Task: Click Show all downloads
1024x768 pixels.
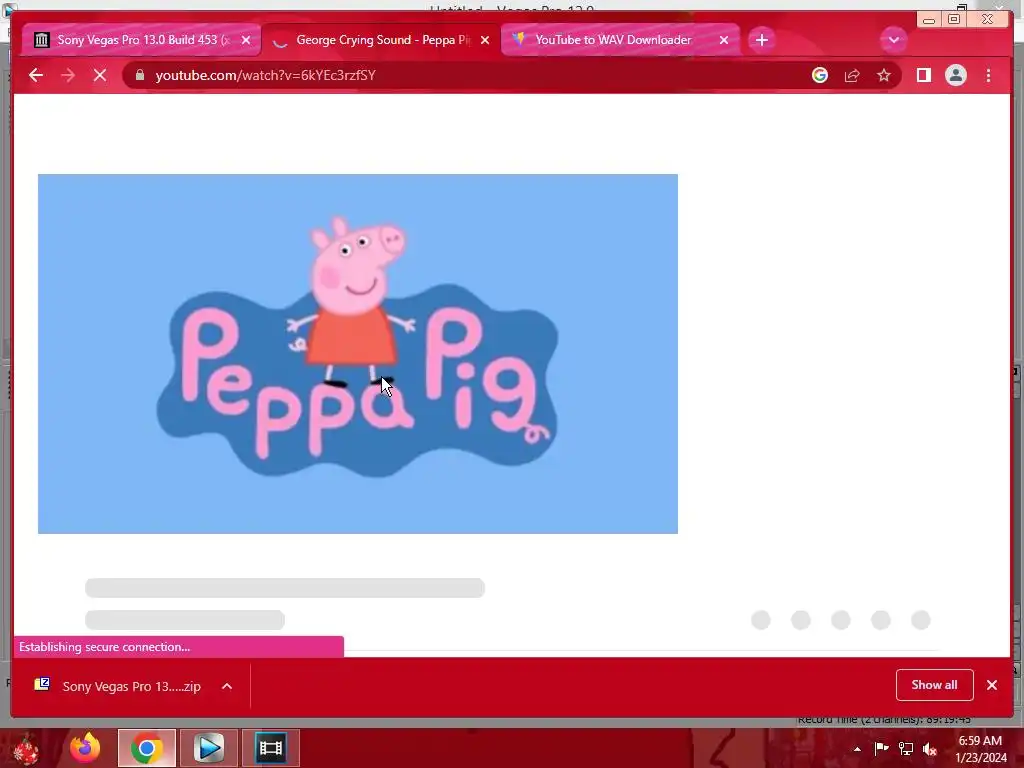Action: 935,684
